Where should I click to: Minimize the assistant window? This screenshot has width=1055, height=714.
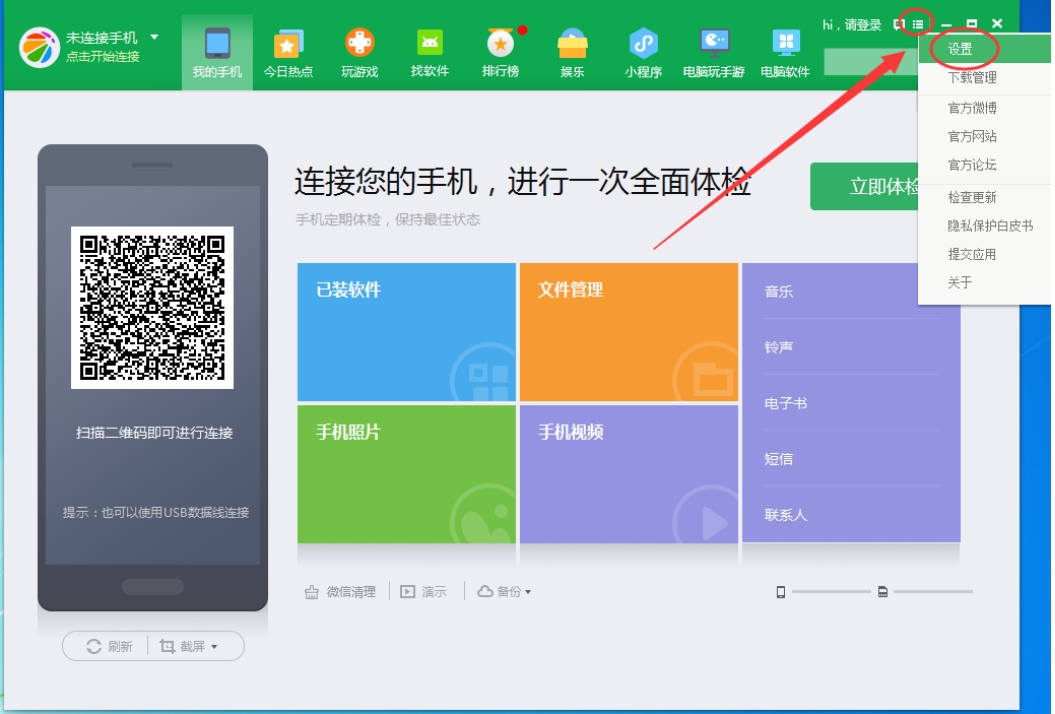(947, 24)
